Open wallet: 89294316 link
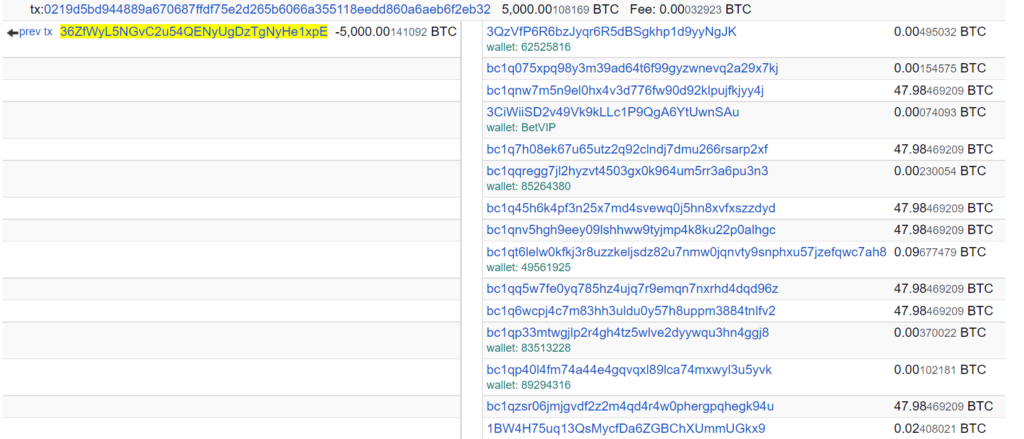The width and height of the screenshot is (1024, 439). click(529, 385)
